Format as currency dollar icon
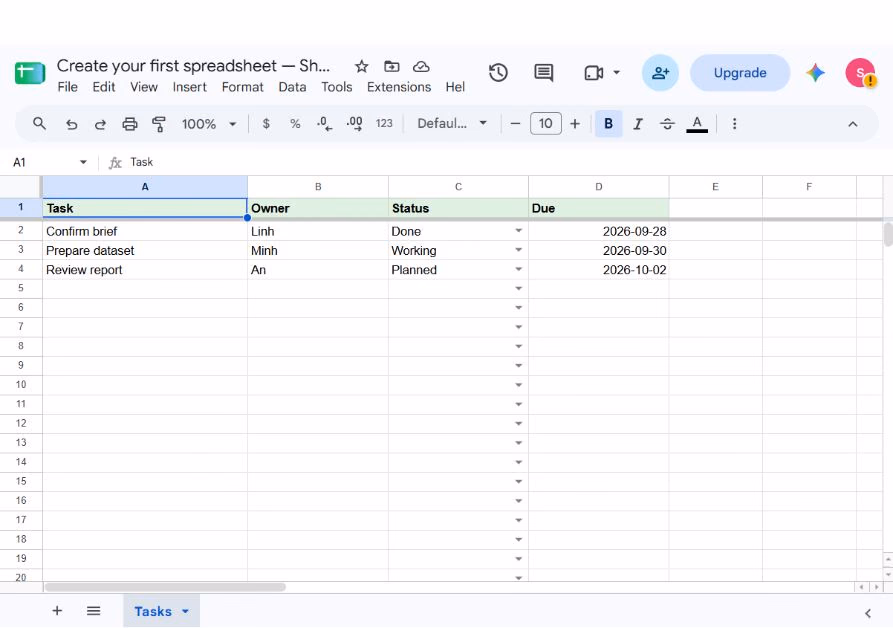 (266, 124)
